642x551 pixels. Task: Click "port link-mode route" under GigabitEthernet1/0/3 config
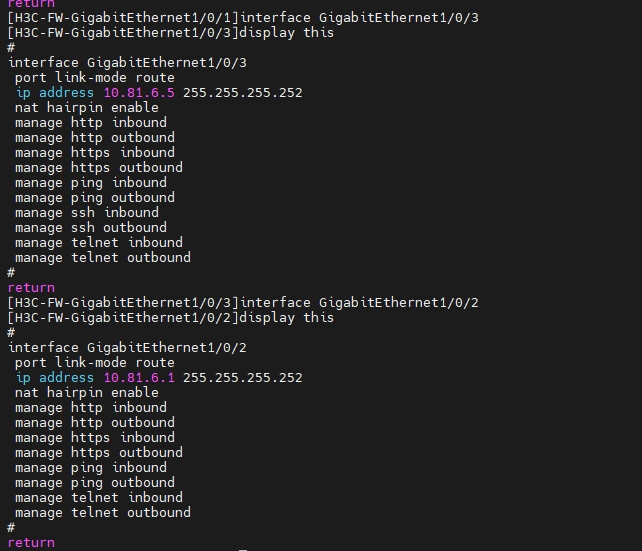click(x=94, y=78)
